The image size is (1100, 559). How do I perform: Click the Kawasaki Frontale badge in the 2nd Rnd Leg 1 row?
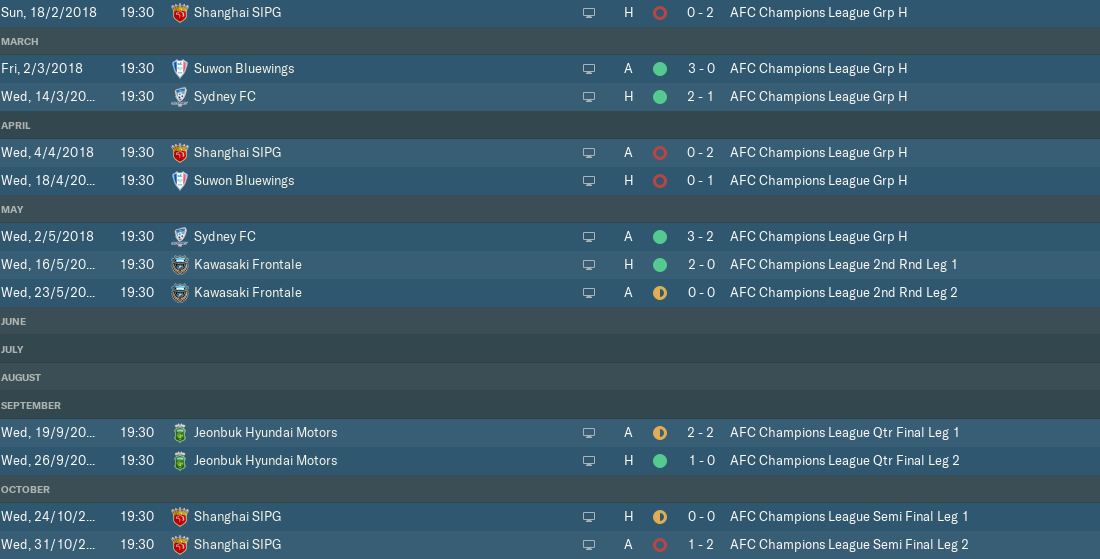tap(180, 264)
